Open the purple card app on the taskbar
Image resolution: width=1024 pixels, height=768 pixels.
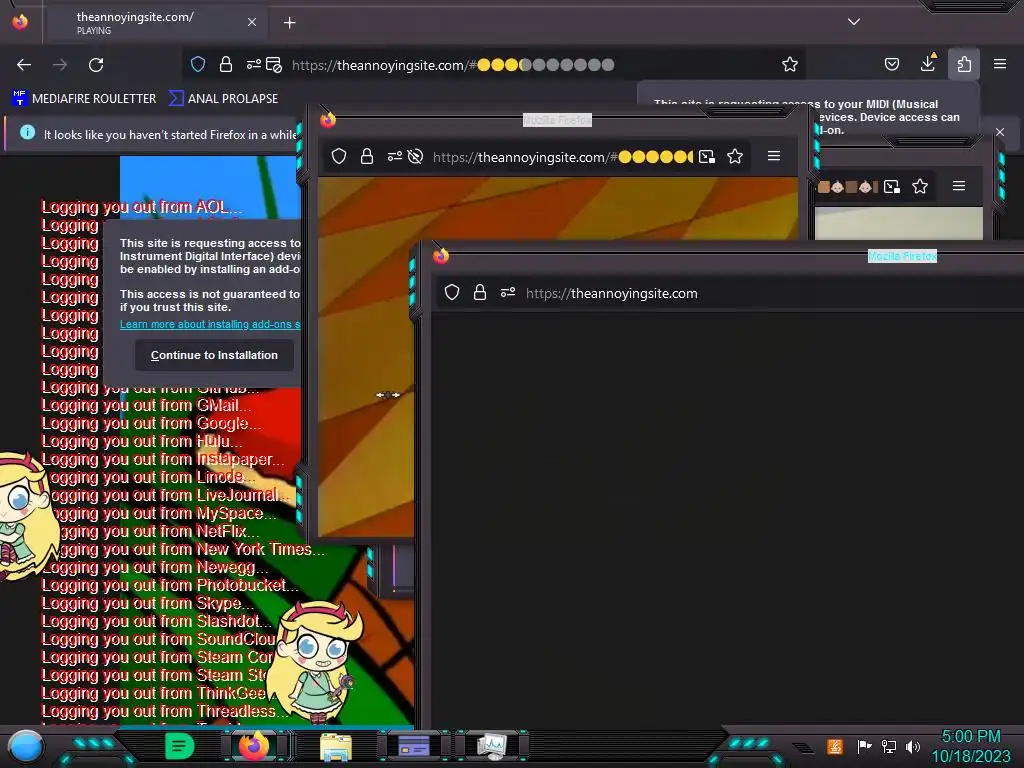413,746
